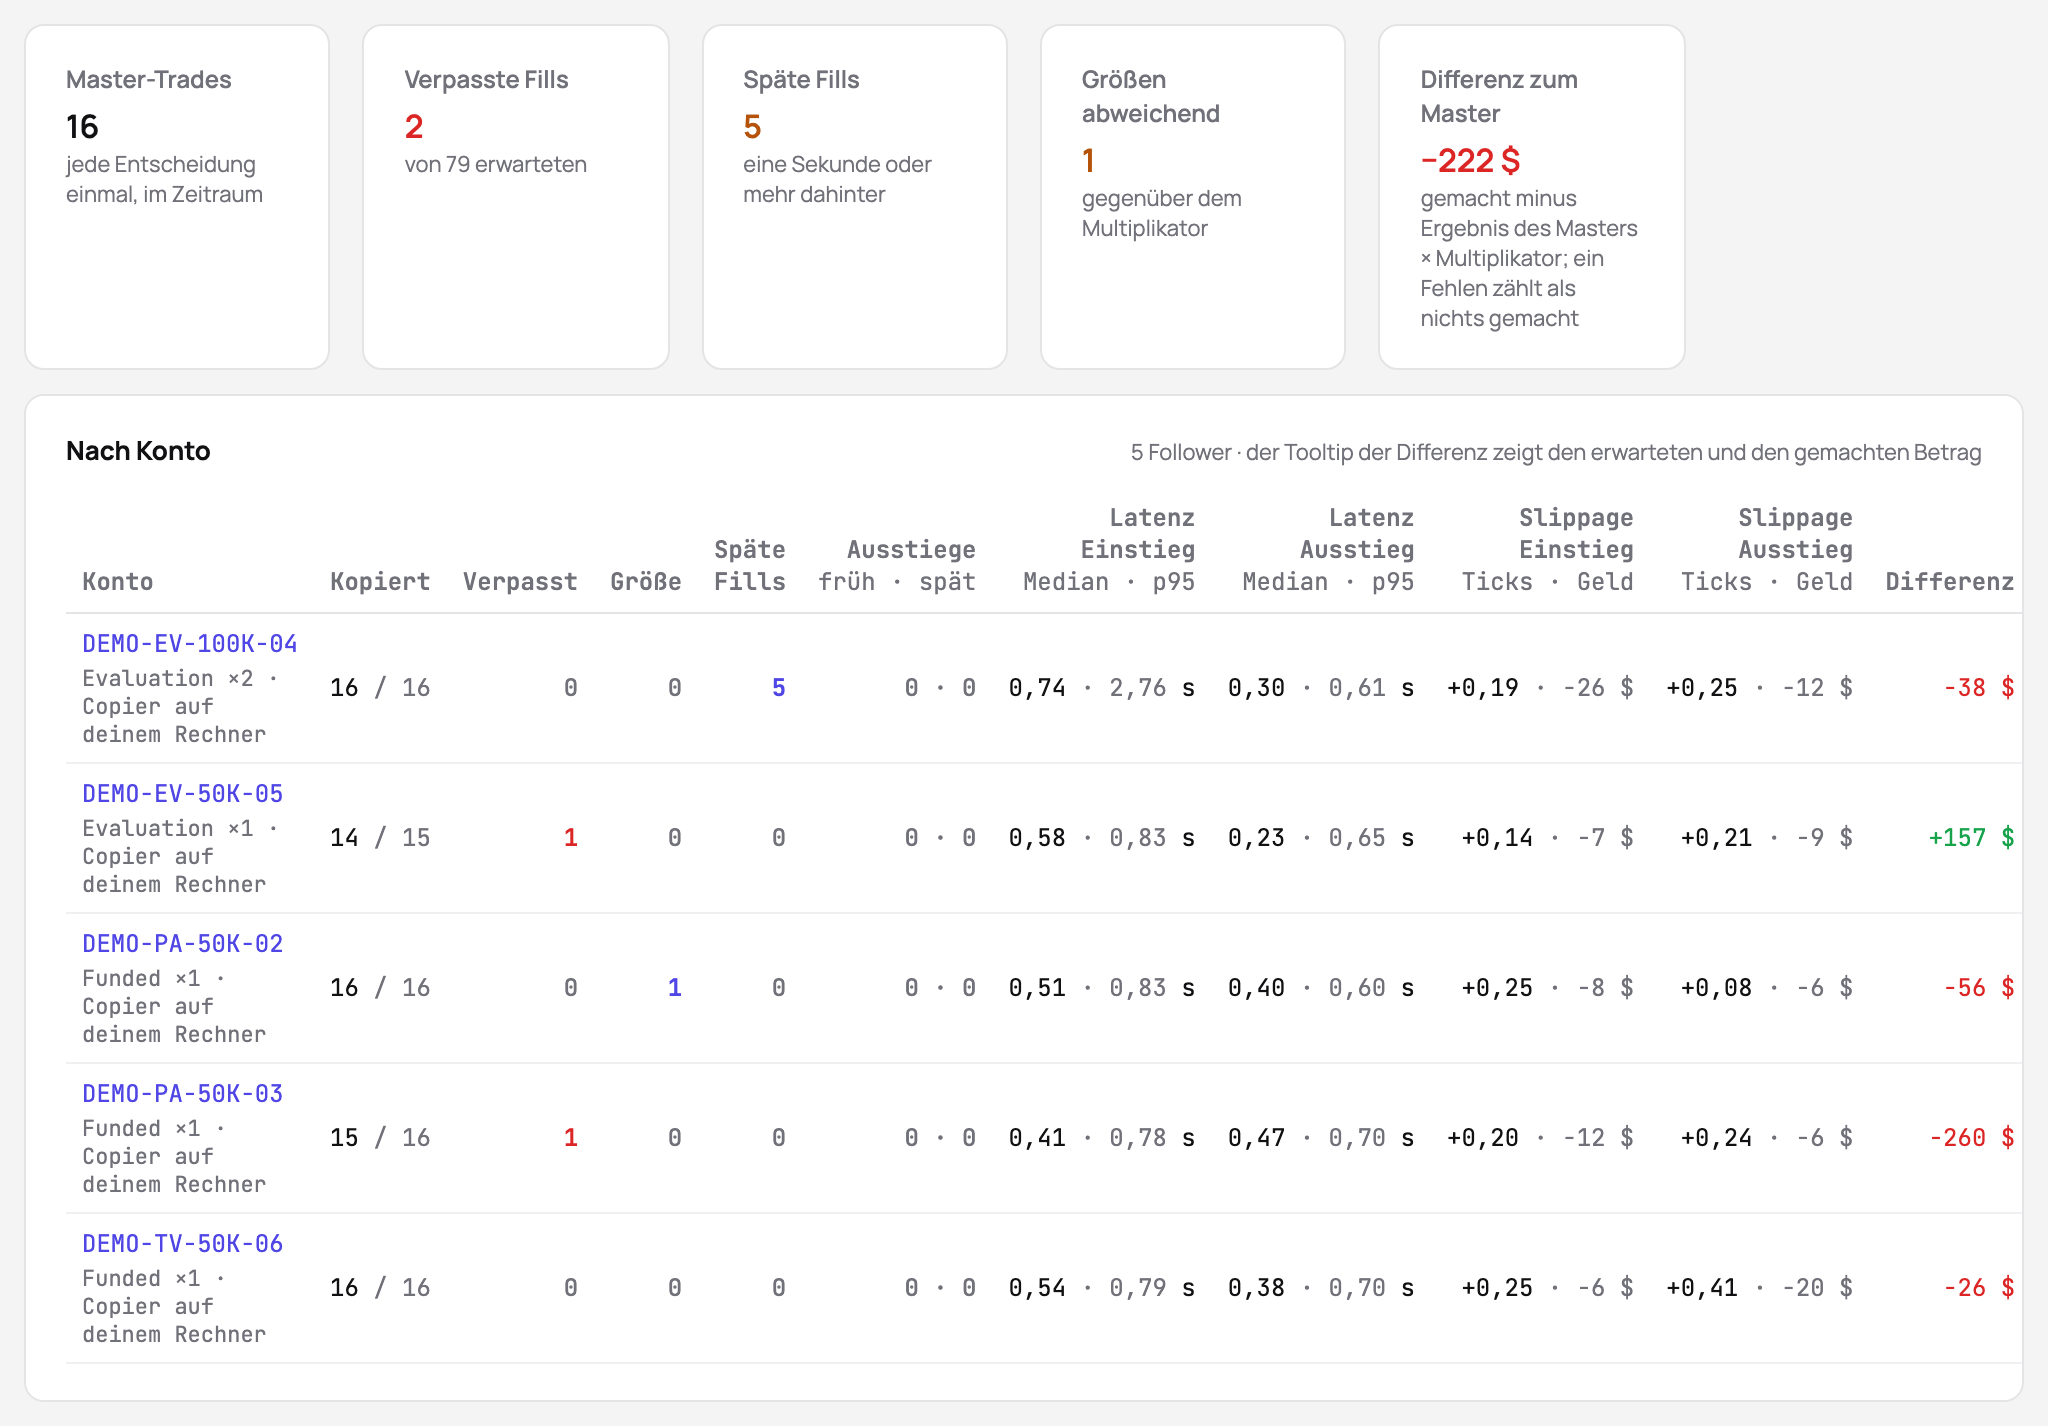Screen dimensions: 2048x1426
Task: Select the Master-Trades summary card value 16
Action: pyautogui.click(x=82, y=127)
